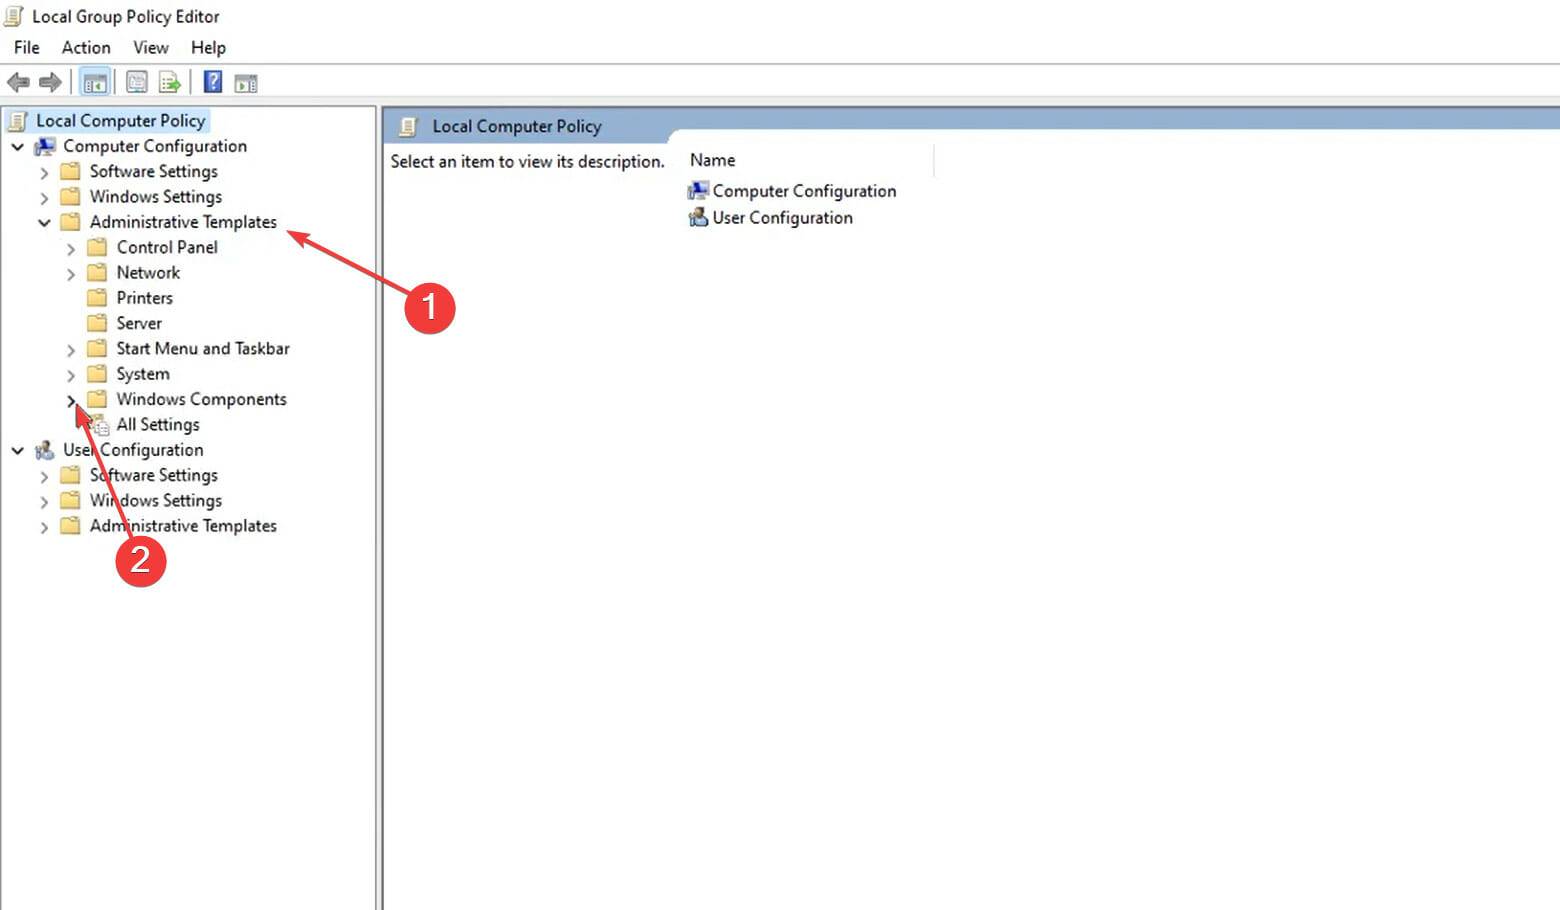The image size is (1560, 910).
Task: Open Help using the question mark icon
Action: 212,82
